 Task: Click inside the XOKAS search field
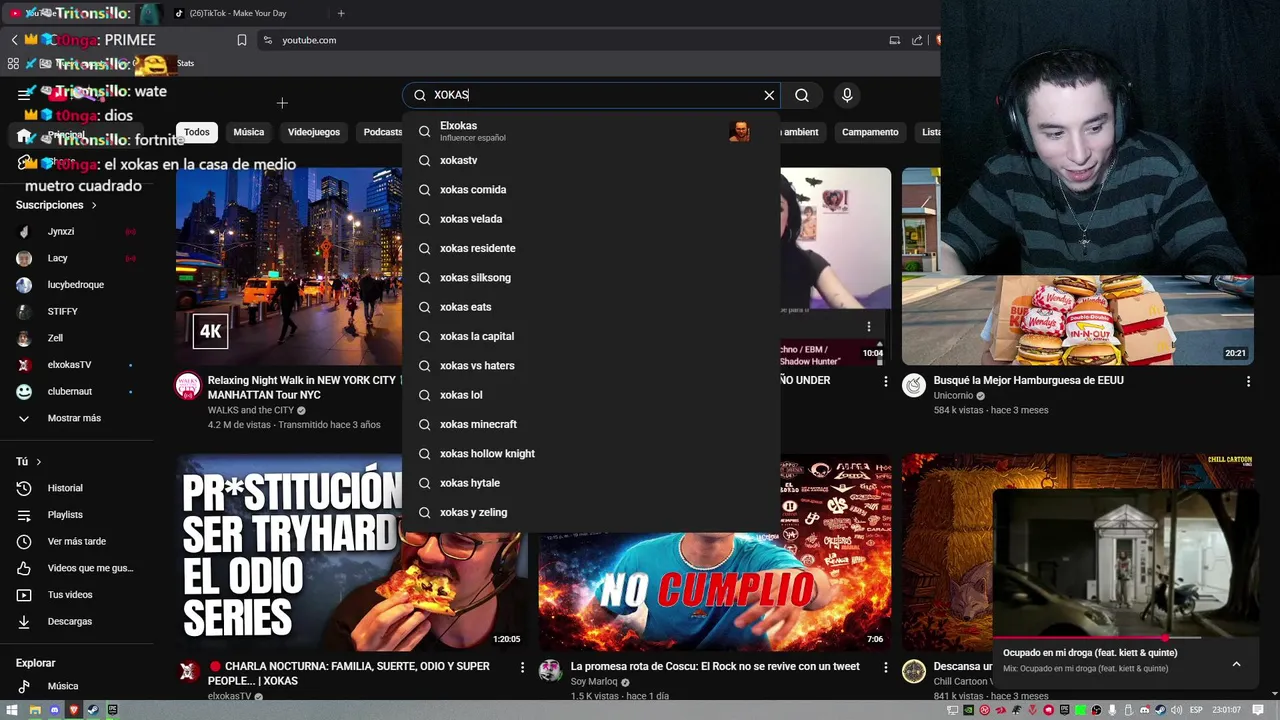pos(590,95)
